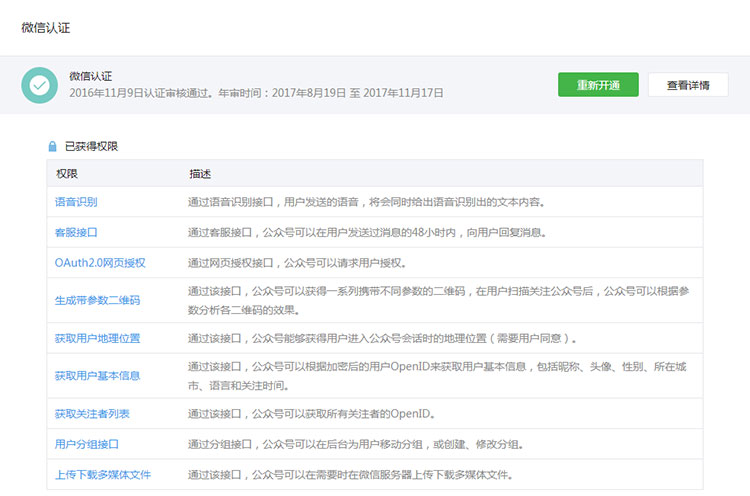750x496 pixels.
Task: Click the description of 语音识别 row
Action: pos(367,202)
